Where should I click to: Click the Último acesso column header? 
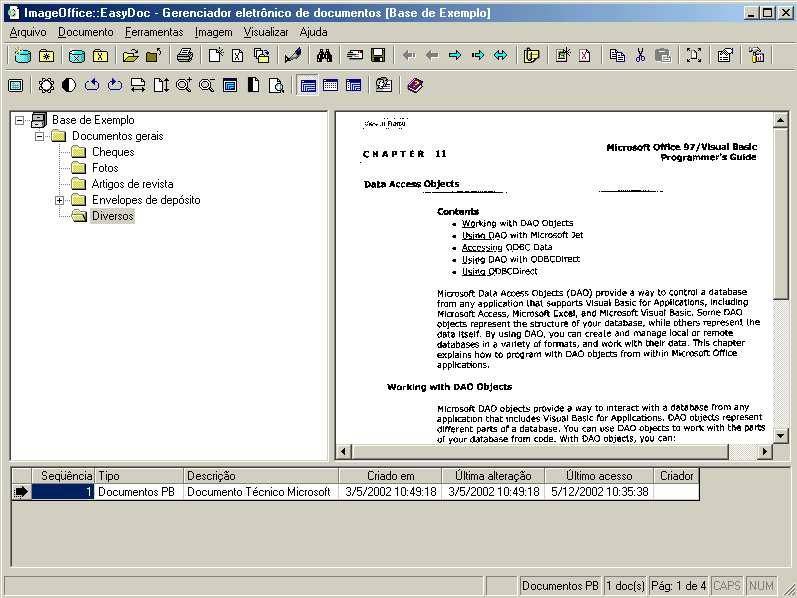pos(599,476)
